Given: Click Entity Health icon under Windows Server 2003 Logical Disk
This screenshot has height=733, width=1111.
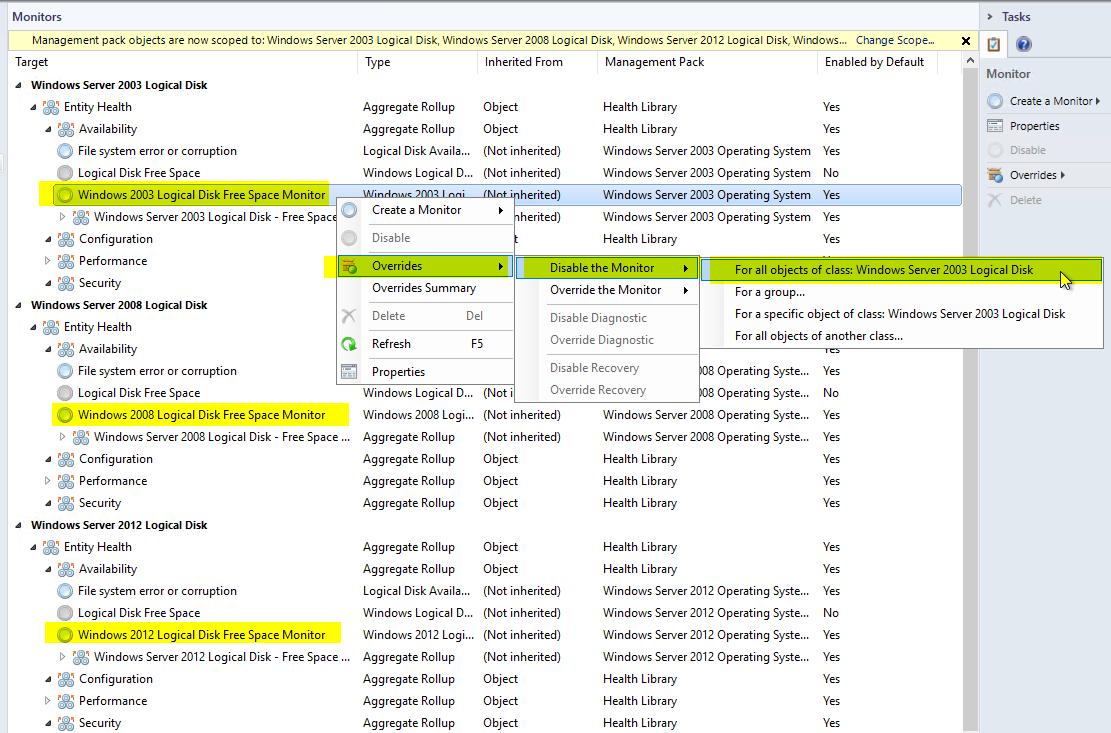Looking at the screenshot, I should click(51, 108).
